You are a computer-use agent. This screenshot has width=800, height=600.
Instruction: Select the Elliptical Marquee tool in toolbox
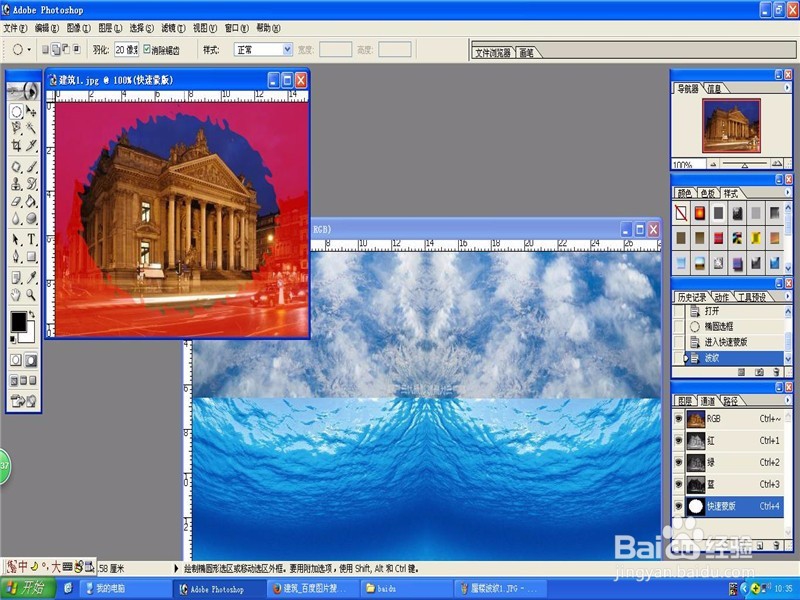(x=16, y=111)
